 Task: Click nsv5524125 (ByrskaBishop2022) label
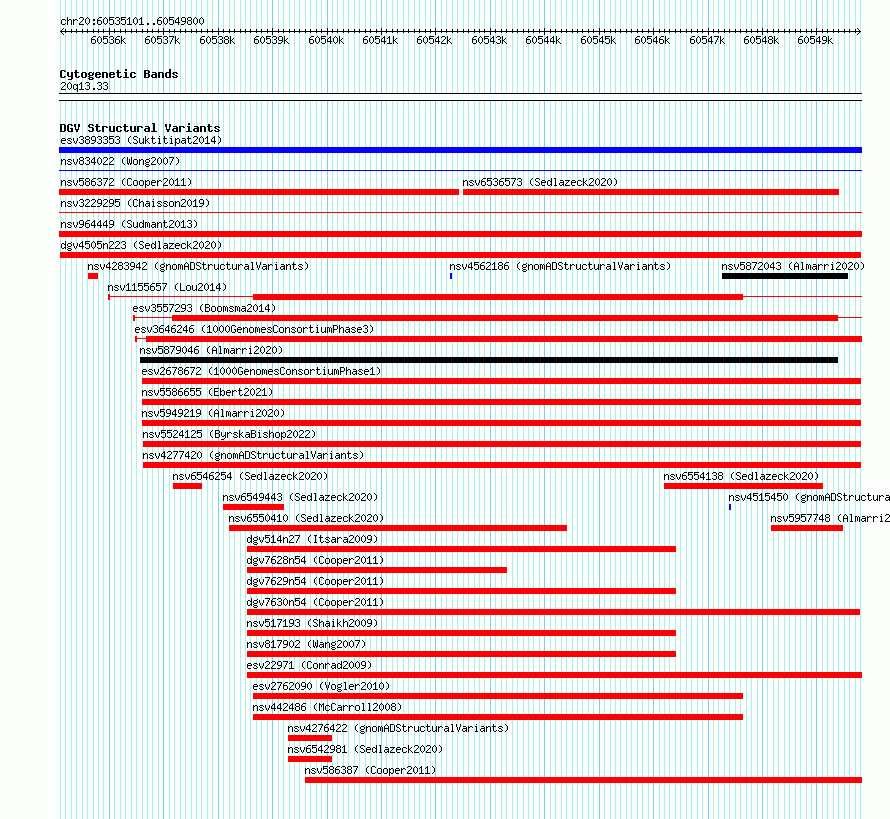coord(229,434)
